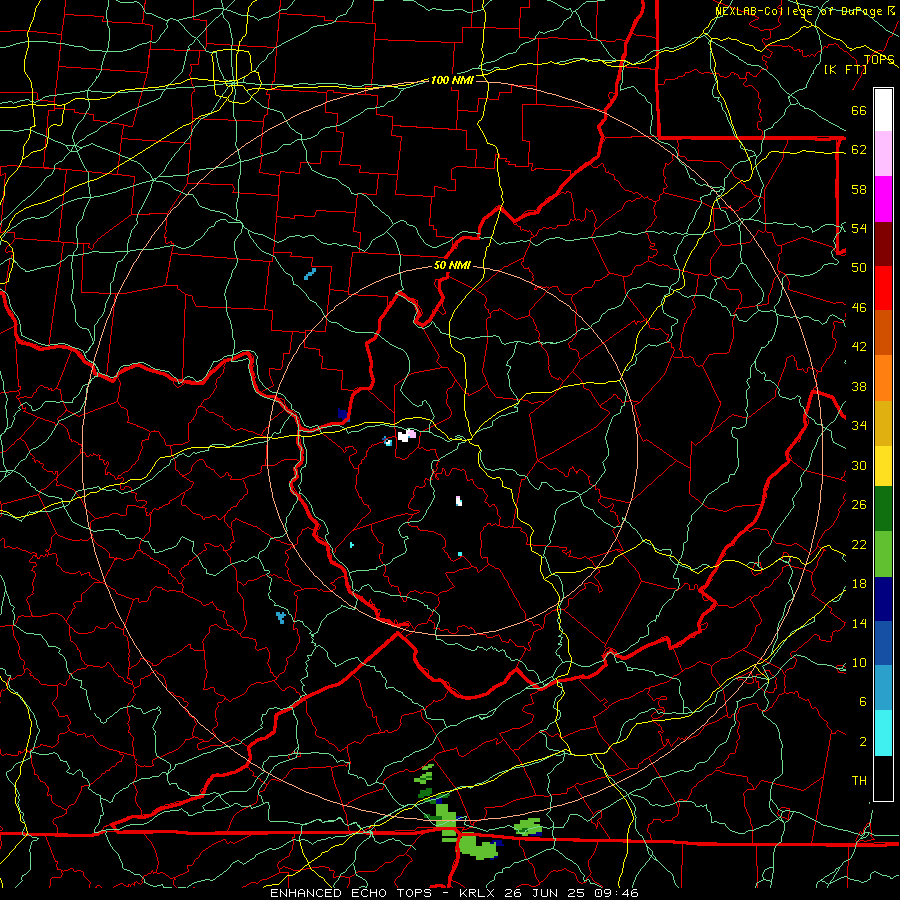
Task: Click the "TH" legend label
Action: pos(859,781)
